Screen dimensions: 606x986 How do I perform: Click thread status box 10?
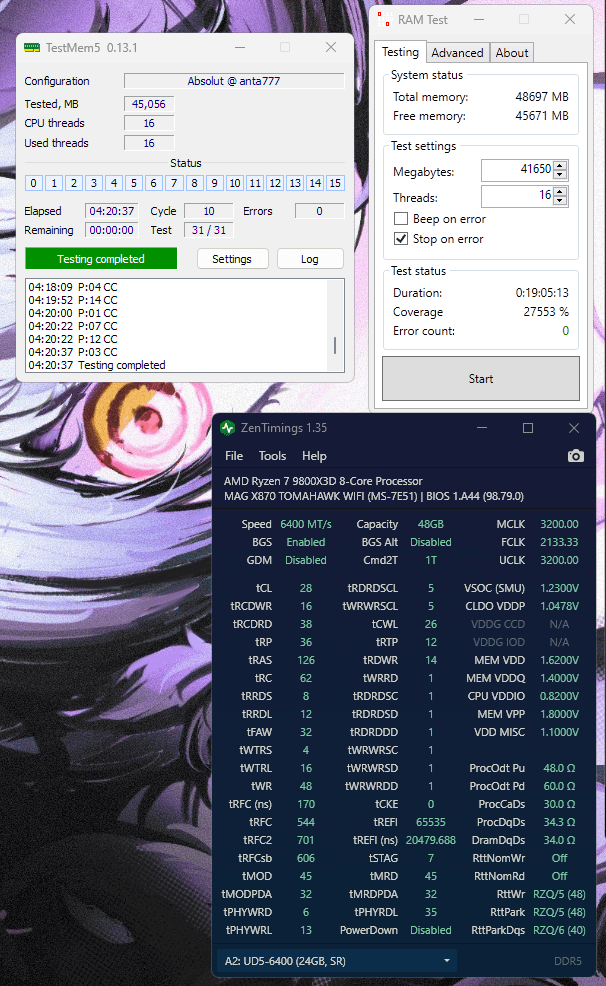[235, 183]
